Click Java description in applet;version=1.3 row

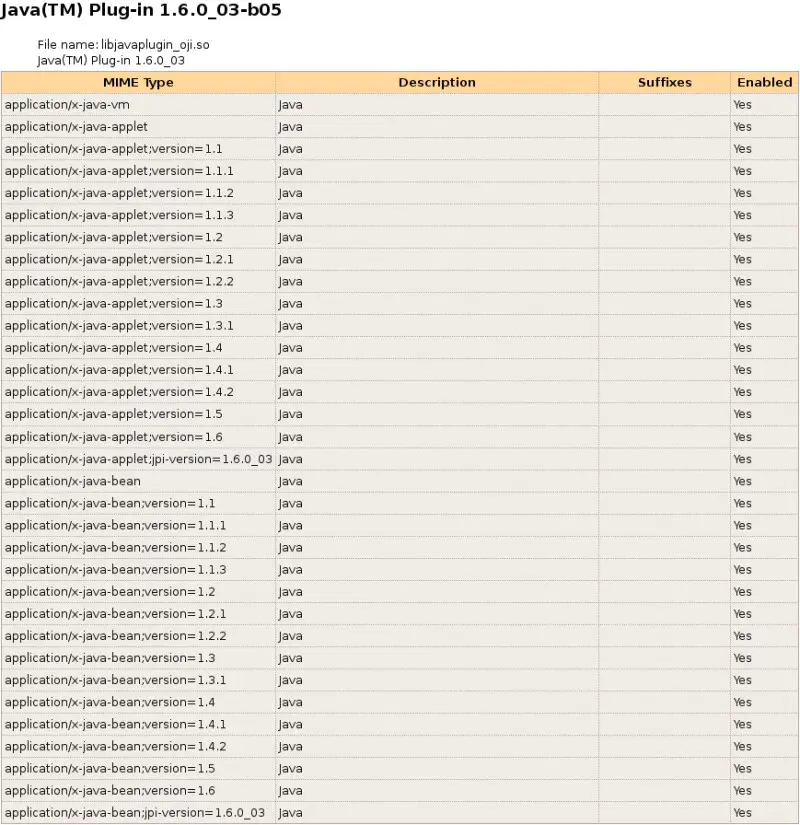(291, 304)
